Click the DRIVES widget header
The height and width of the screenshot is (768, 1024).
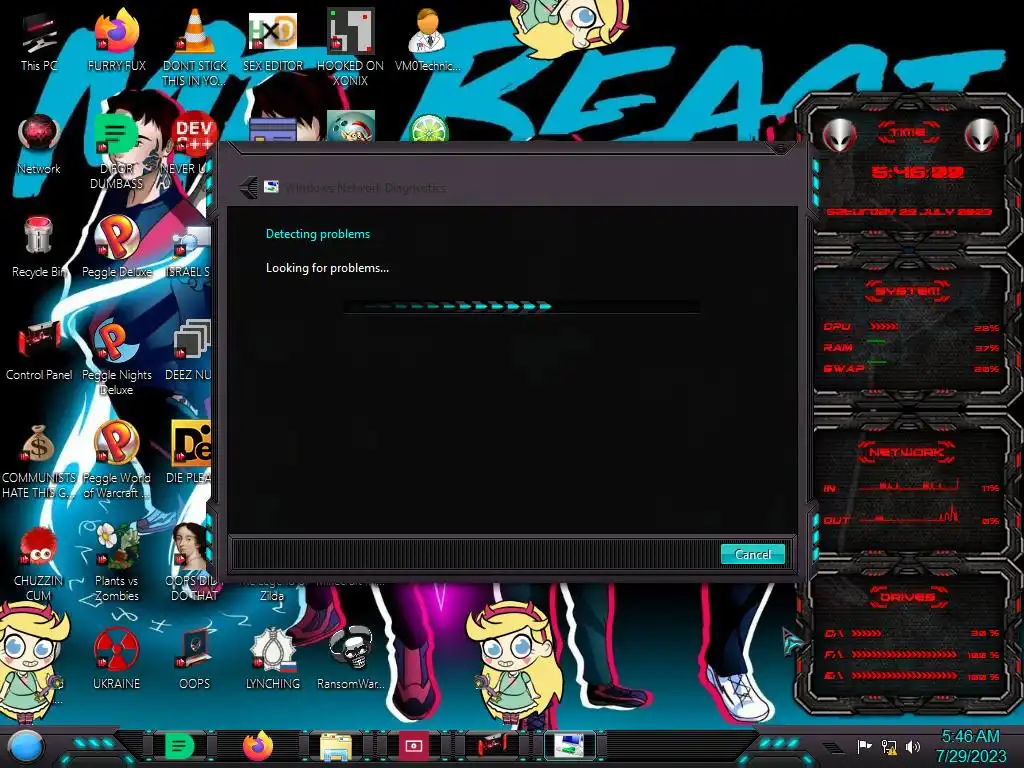click(907, 597)
